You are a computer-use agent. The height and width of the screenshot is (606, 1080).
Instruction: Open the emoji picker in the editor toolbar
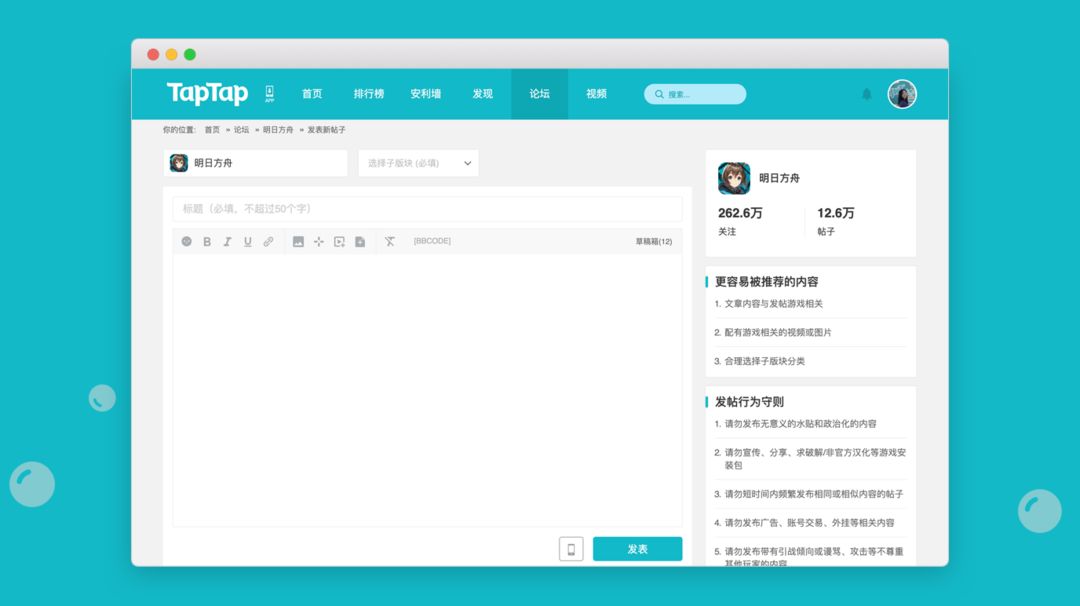tap(187, 241)
